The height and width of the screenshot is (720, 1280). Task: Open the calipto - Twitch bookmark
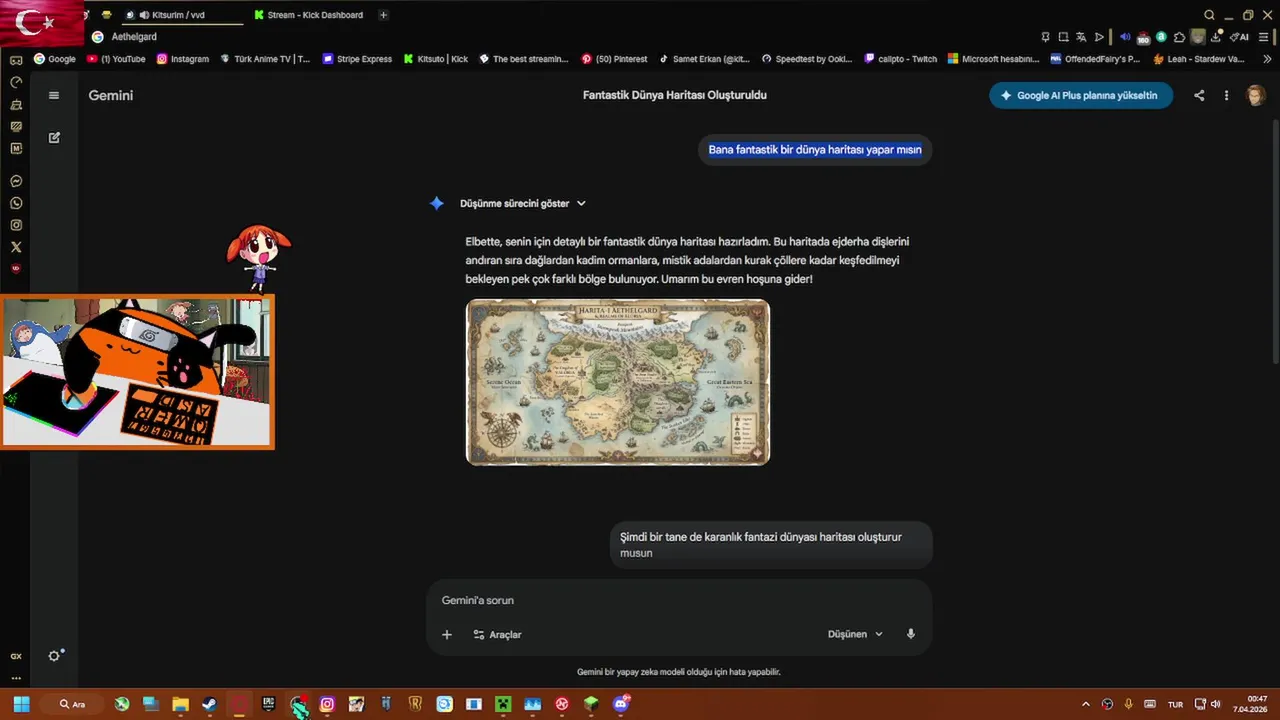pyautogui.click(x=901, y=59)
